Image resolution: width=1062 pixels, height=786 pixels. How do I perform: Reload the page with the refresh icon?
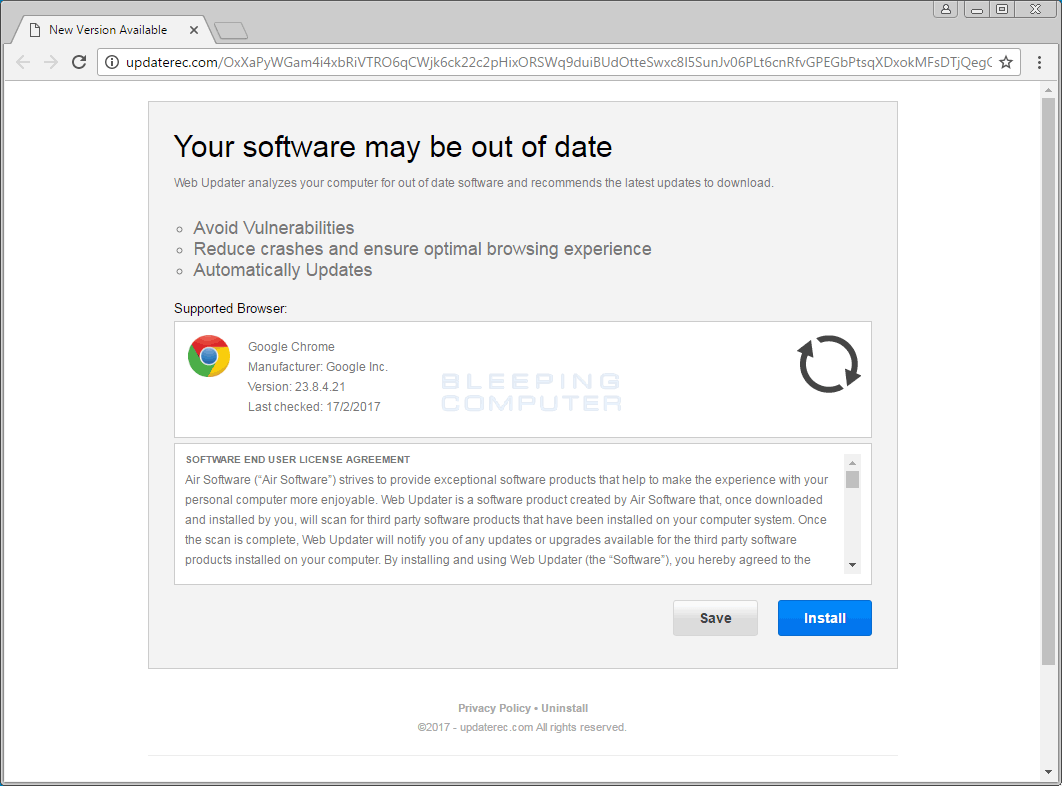(79, 62)
